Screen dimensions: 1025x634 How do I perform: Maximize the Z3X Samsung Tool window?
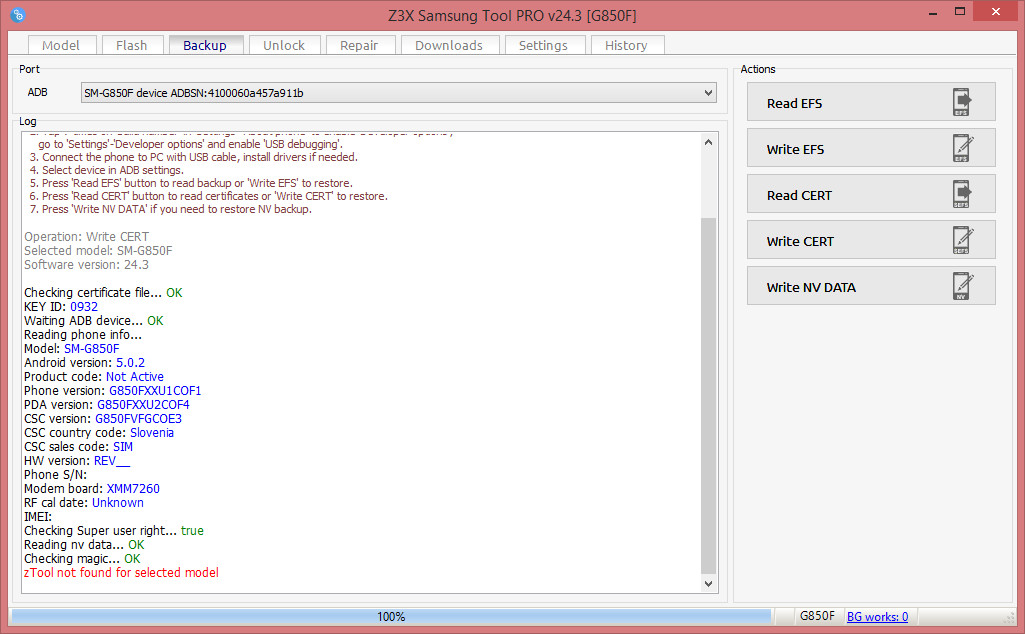(x=960, y=11)
